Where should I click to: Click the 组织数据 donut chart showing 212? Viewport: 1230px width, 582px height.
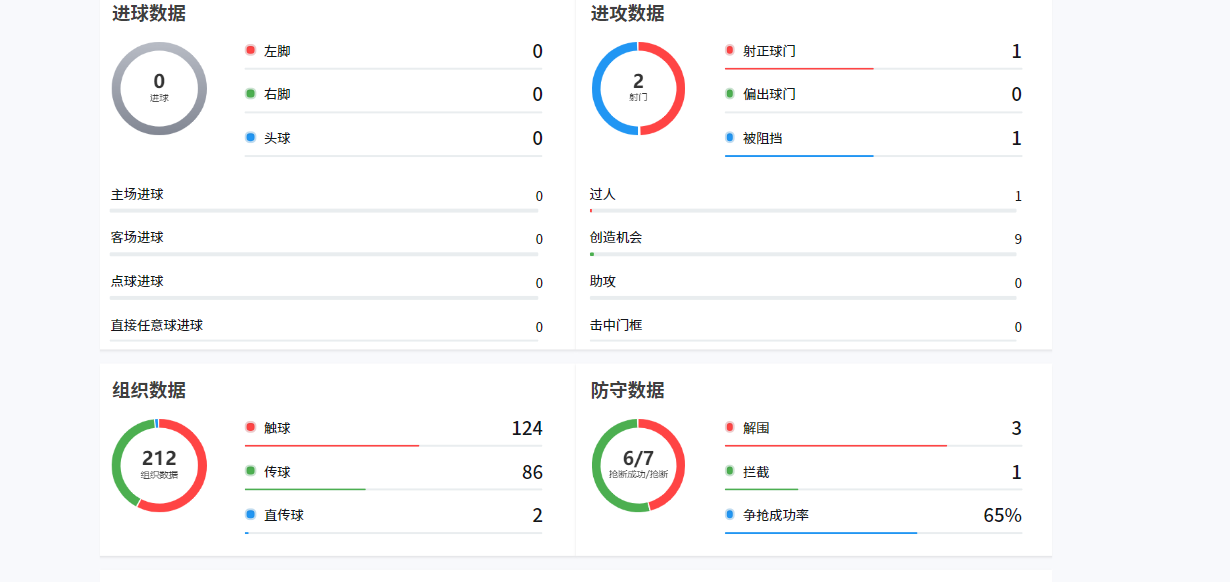[159, 466]
